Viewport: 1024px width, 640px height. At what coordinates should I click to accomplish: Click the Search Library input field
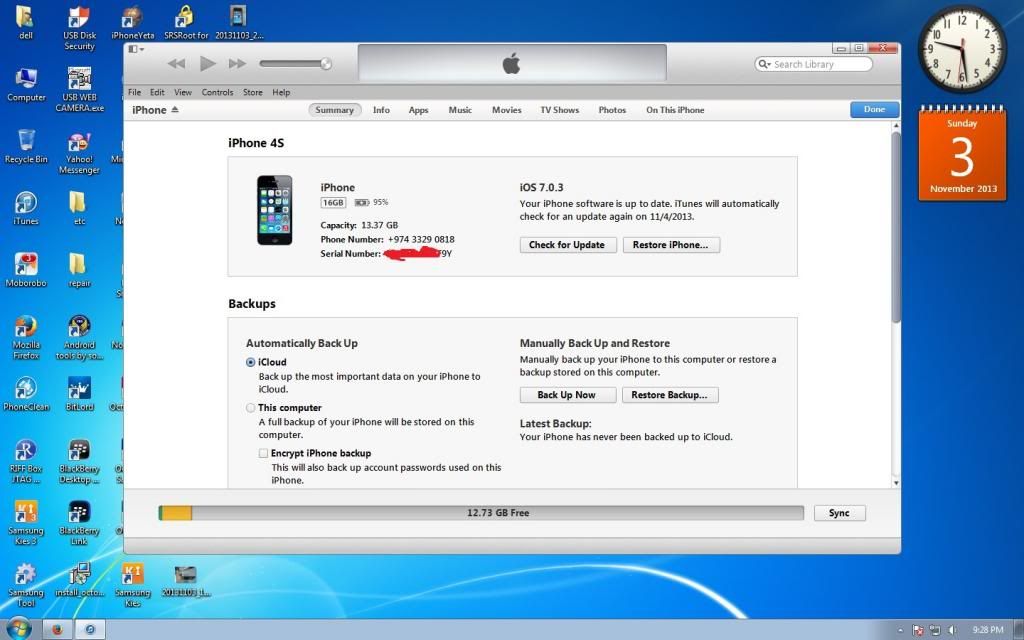(818, 64)
